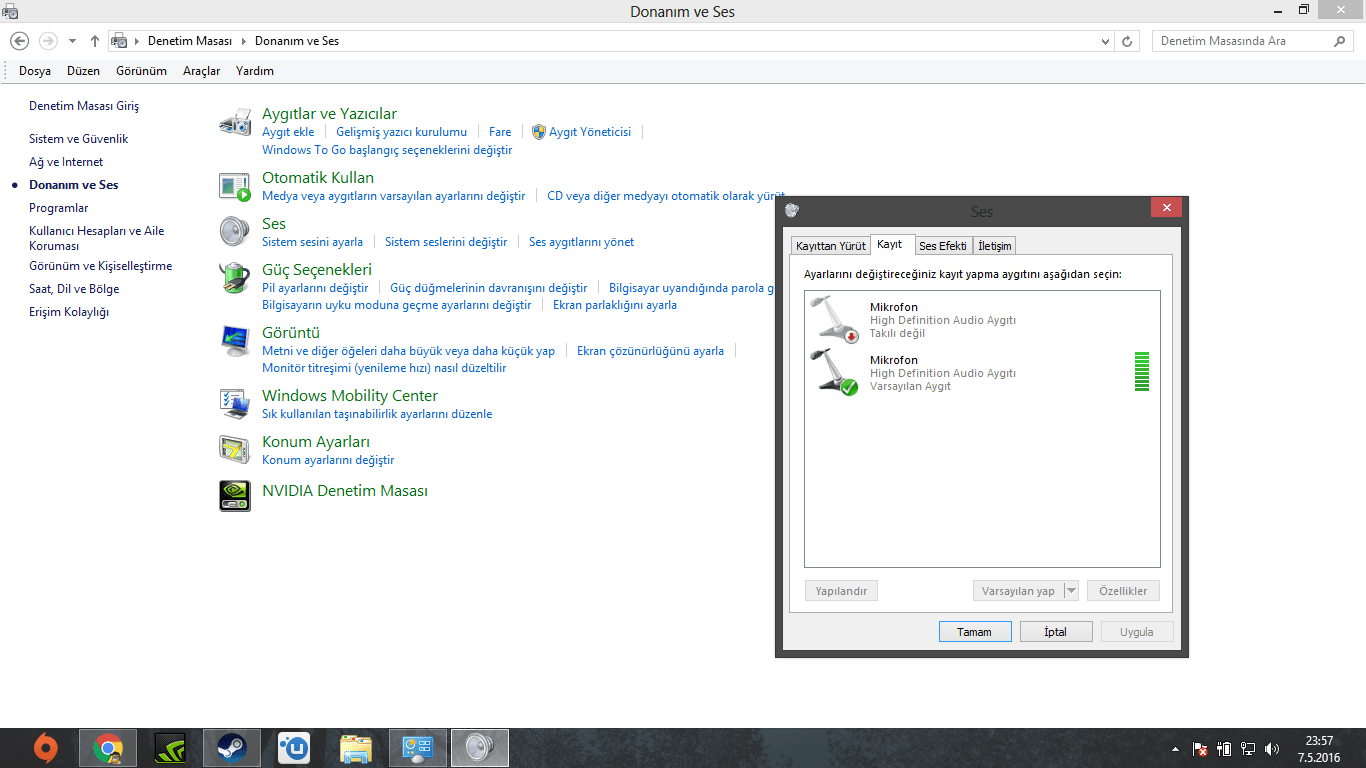This screenshot has width=1366, height=768.
Task: Open the Düzen menu
Action: click(x=84, y=71)
